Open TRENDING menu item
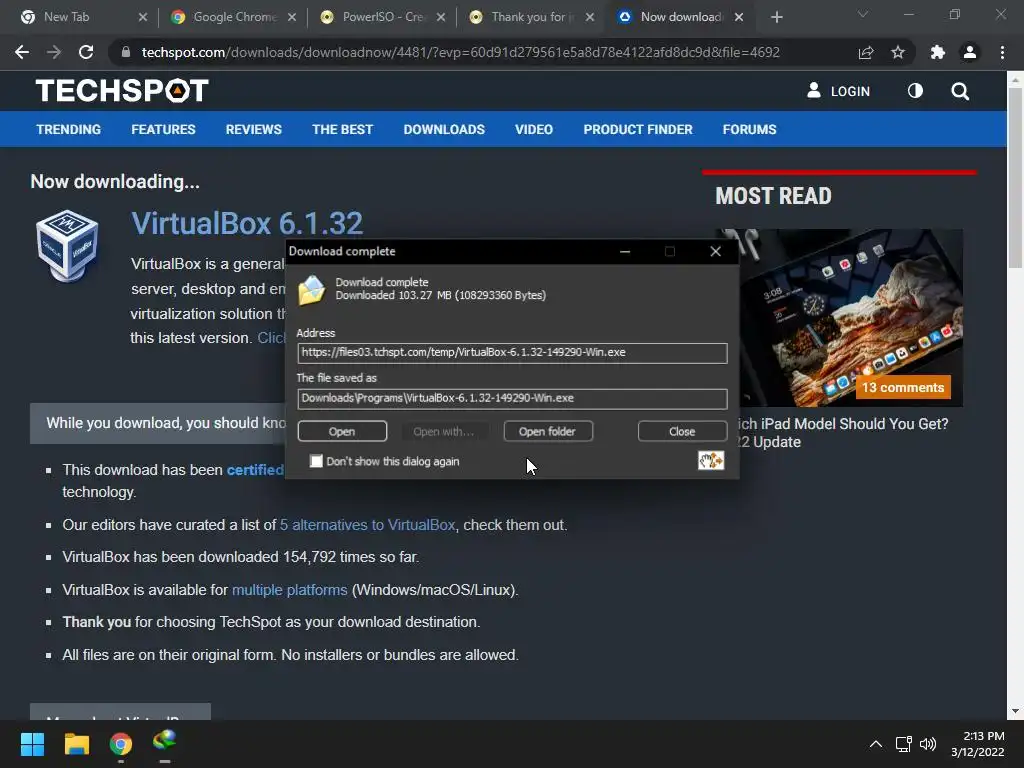The height and width of the screenshot is (768, 1024). pyautogui.click(x=69, y=129)
